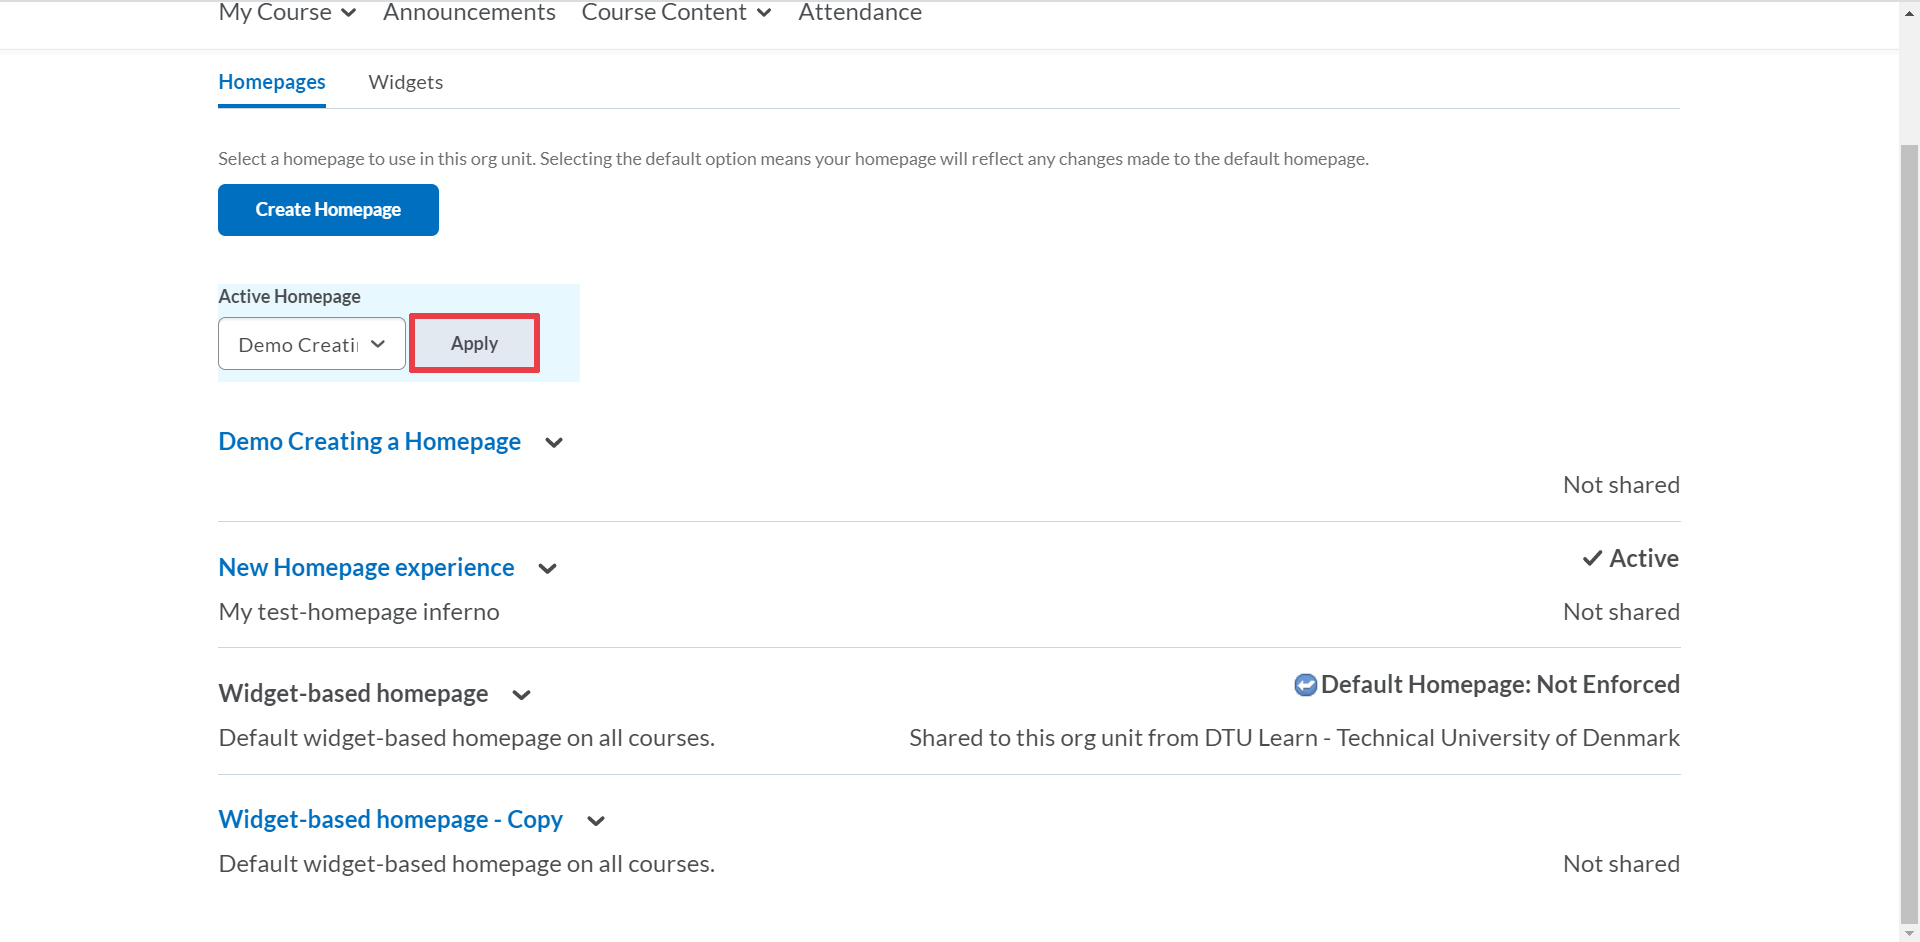The image size is (1920, 942).
Task: Click the Active checkmark icon
Action: point(1592,559)
